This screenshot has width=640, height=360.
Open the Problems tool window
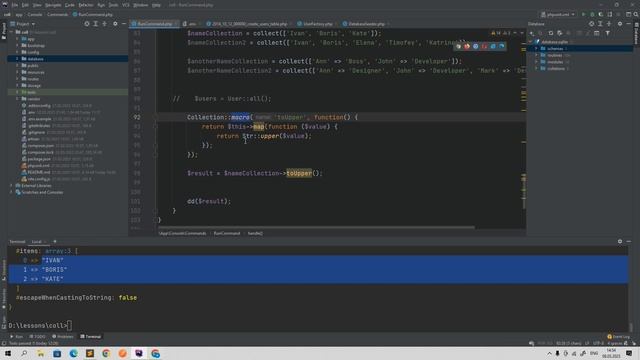click(x=63, y=337)
